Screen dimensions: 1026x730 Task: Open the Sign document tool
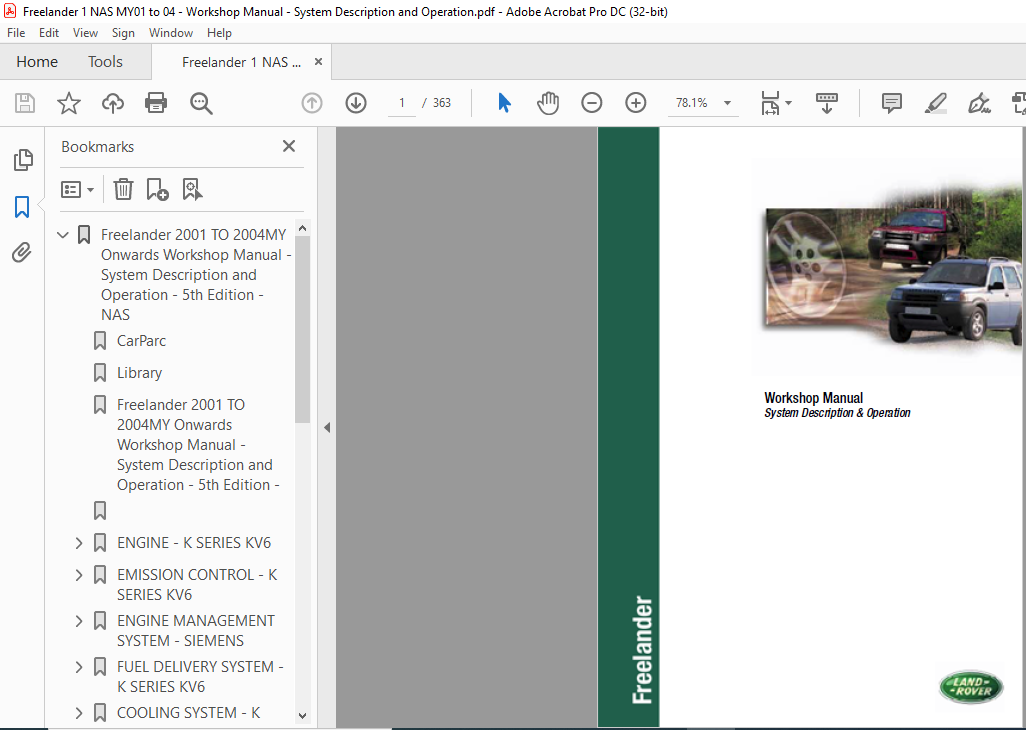point(979,103)
